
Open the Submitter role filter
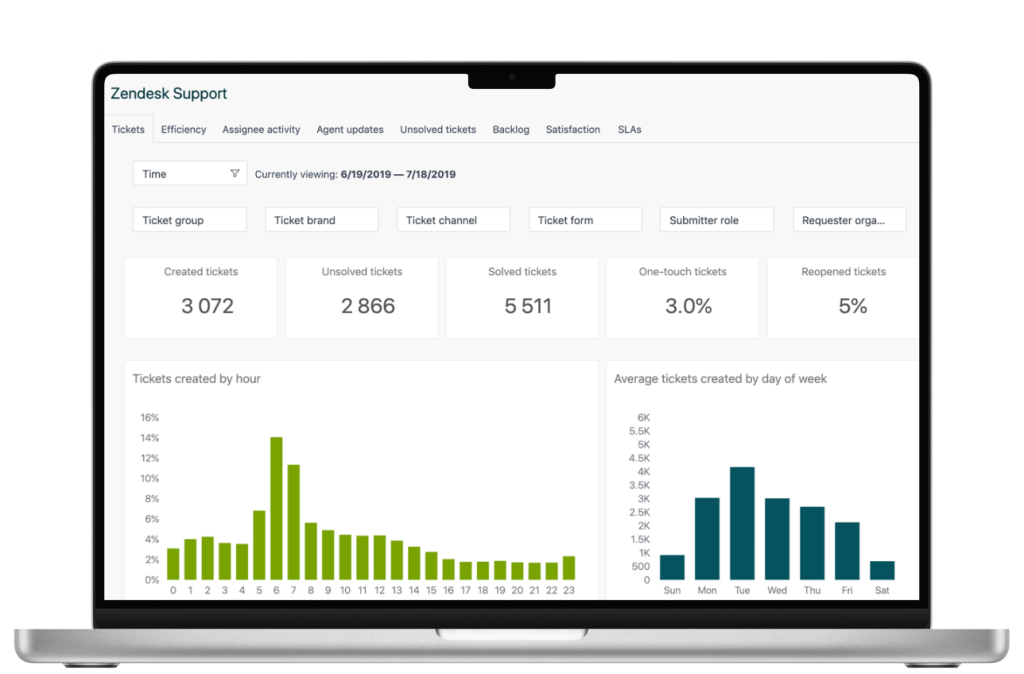[x=716, y=219]
